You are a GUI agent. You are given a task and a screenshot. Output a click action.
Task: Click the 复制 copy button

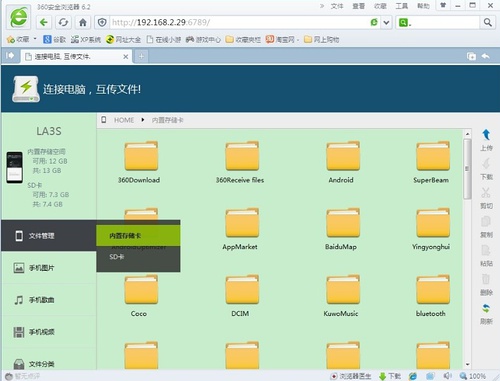point(486,227)
